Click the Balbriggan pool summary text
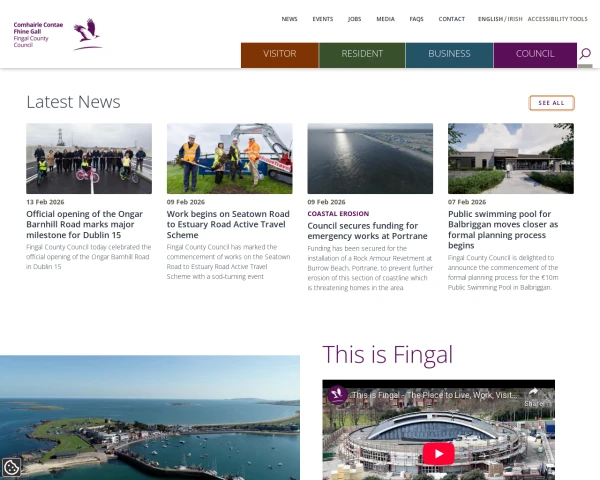 503,273
